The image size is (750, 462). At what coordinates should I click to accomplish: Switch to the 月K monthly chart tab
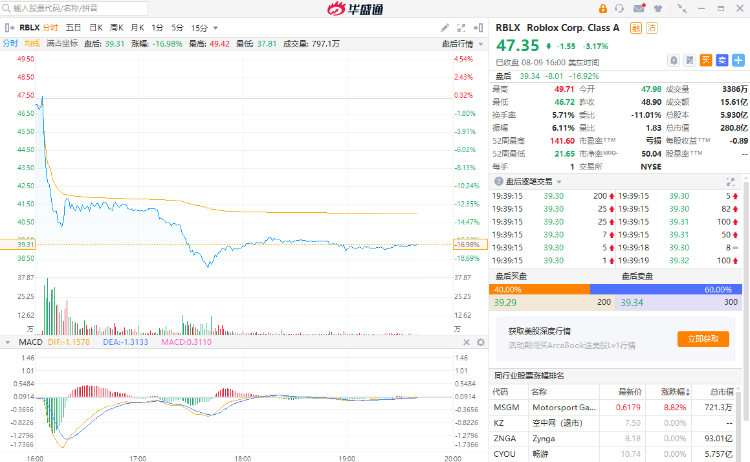pyautogui.click(x=138, y=28)
